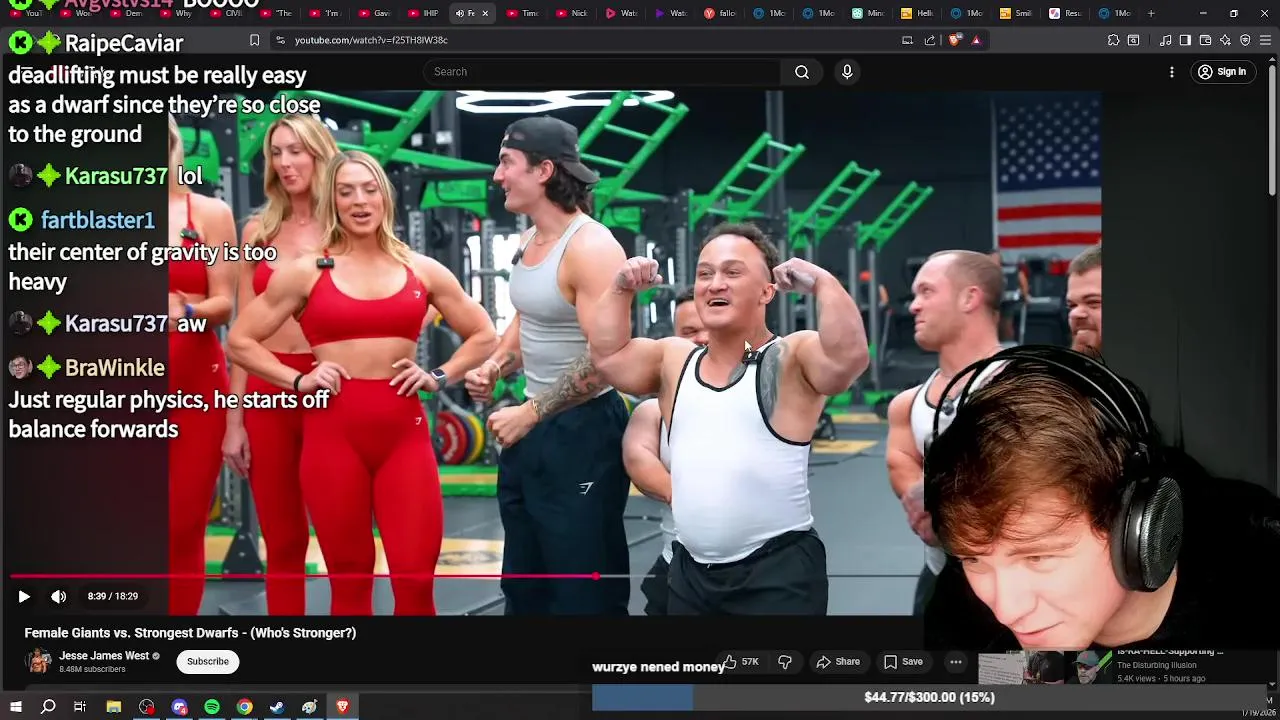
Task: Switch to the 'Hello' tab
Action: 917,13
